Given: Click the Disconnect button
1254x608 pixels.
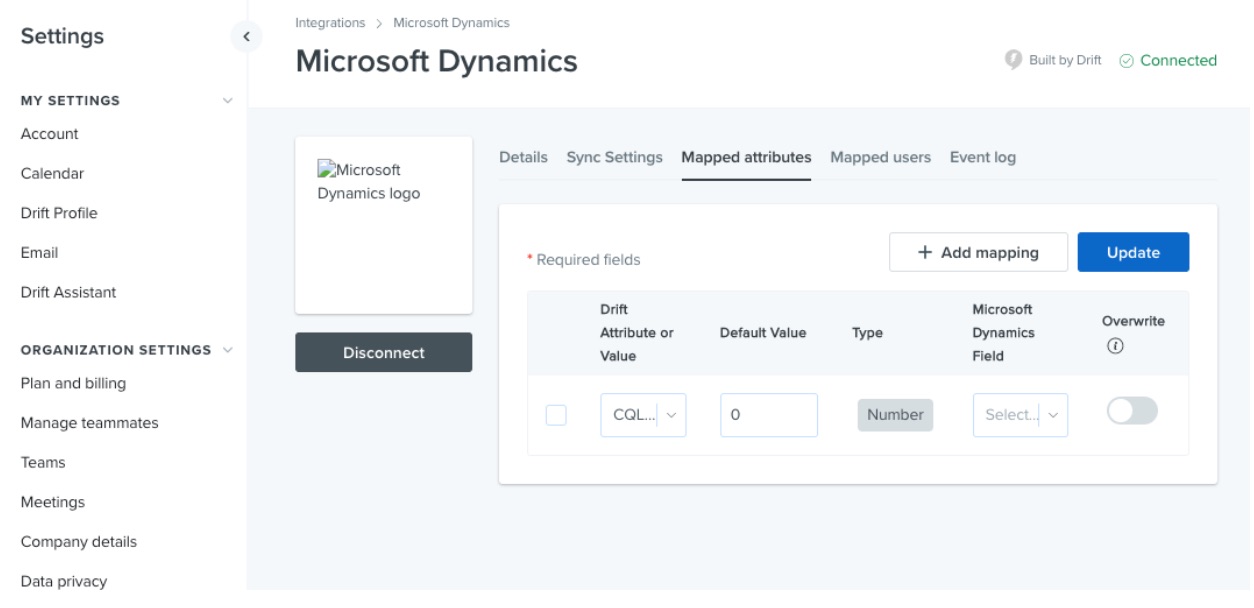Looking at the screenshot, I should [383, 352].
